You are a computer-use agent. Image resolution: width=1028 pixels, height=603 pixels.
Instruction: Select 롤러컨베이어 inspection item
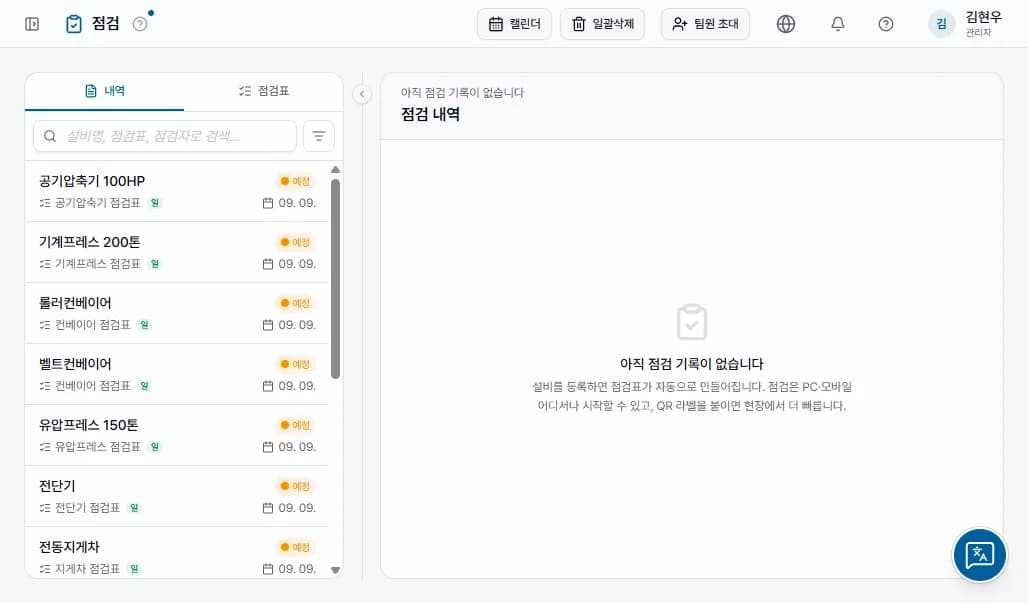177,313
